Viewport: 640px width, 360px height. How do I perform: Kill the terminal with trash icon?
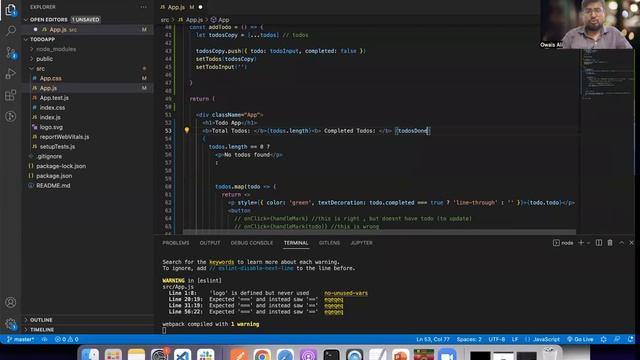pyautogui.click(x=610, y=243)
